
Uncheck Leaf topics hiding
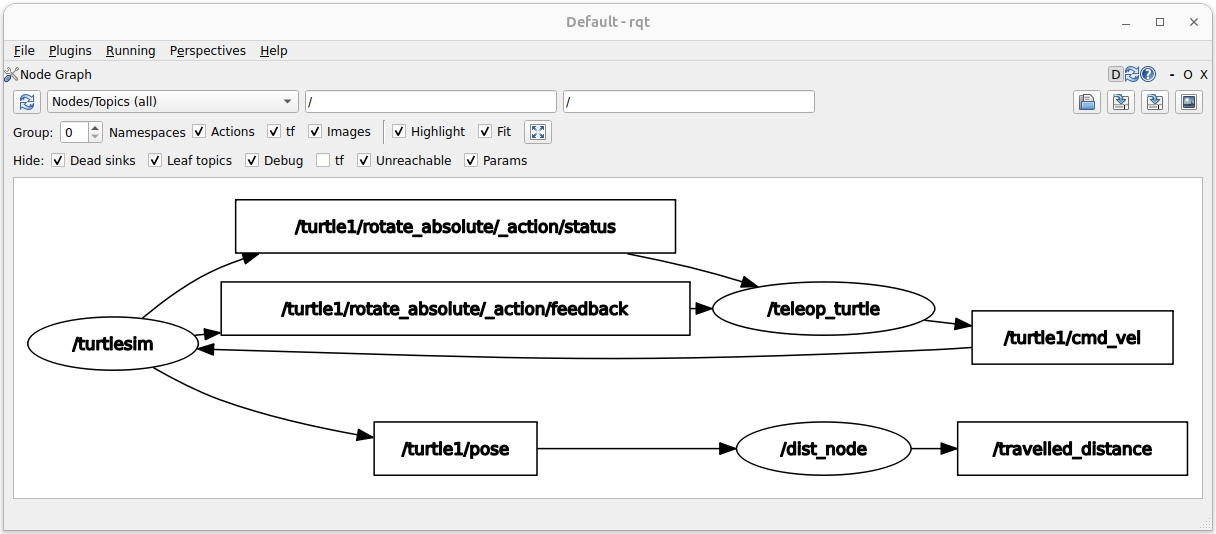(x=155, y=160)
